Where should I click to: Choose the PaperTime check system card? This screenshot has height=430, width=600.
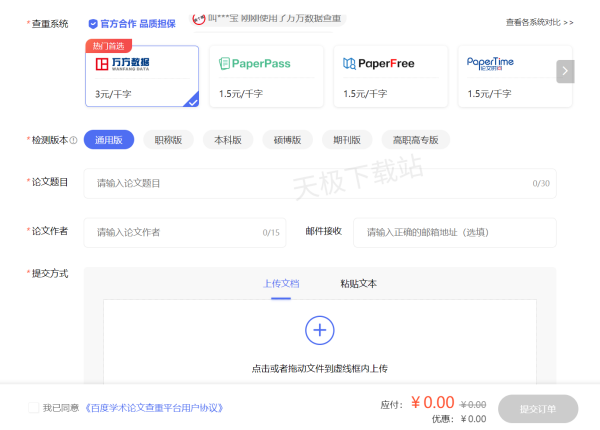tap(514, 76)
